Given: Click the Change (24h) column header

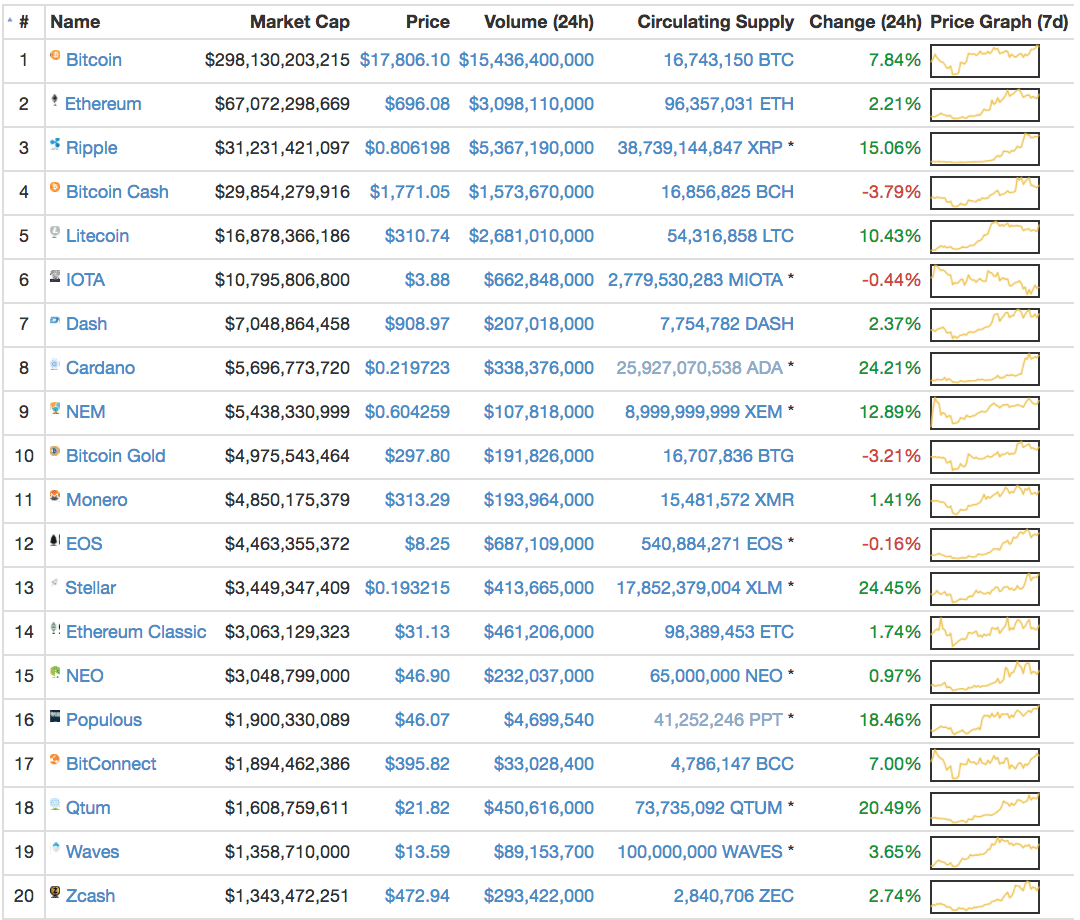Looking at the screenshot, I should point(866,21).
